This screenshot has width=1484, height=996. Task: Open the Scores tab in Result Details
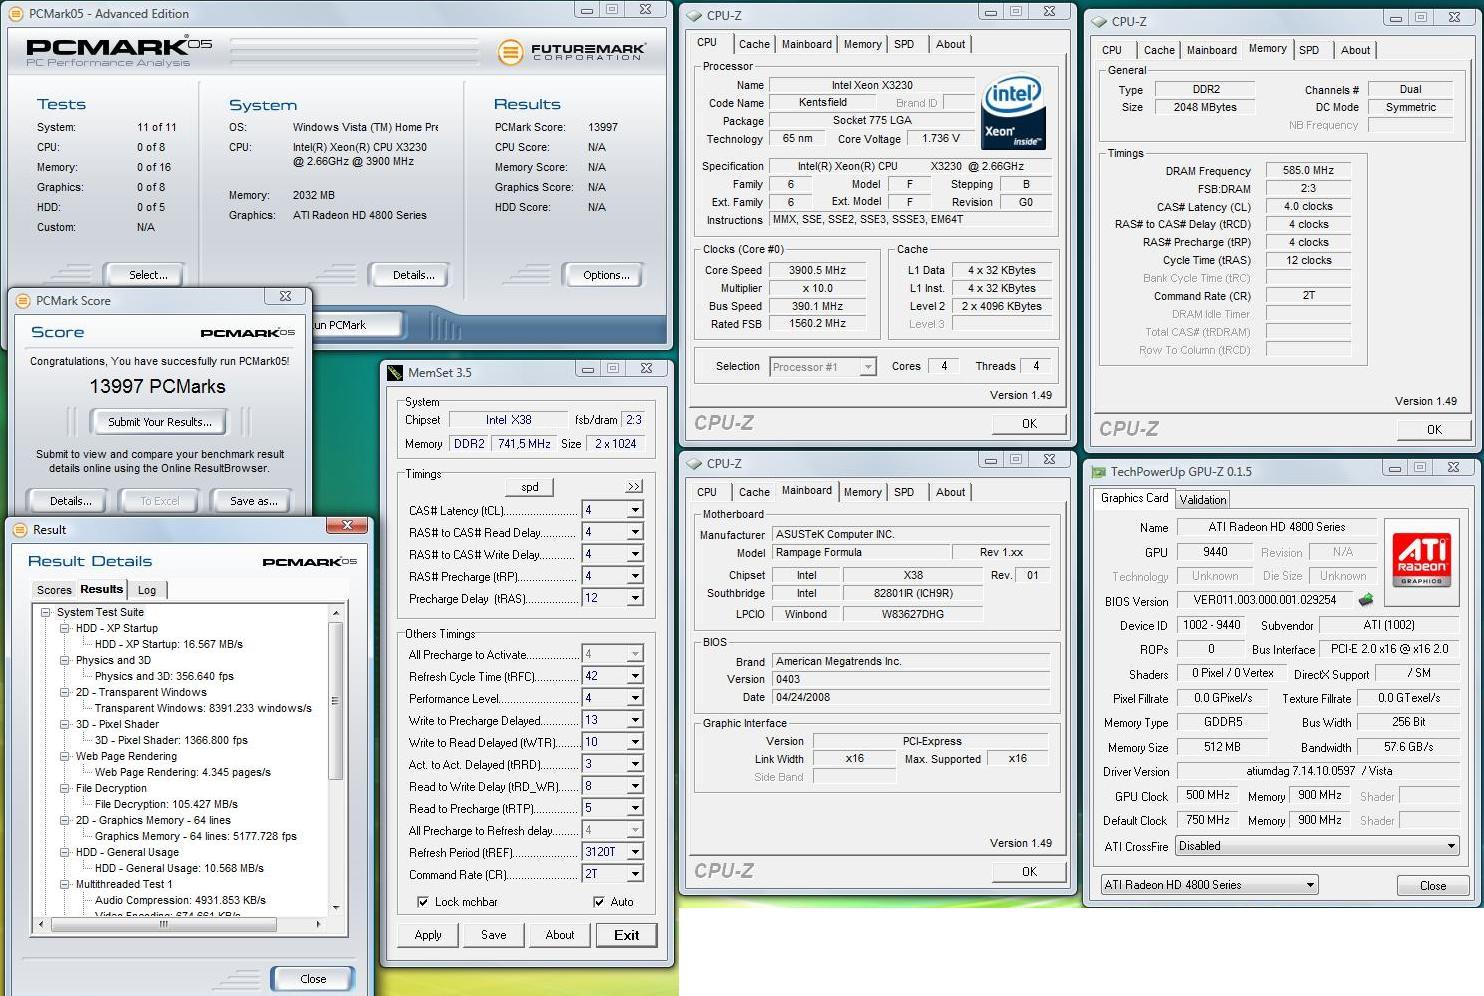(x=54, y=590)
